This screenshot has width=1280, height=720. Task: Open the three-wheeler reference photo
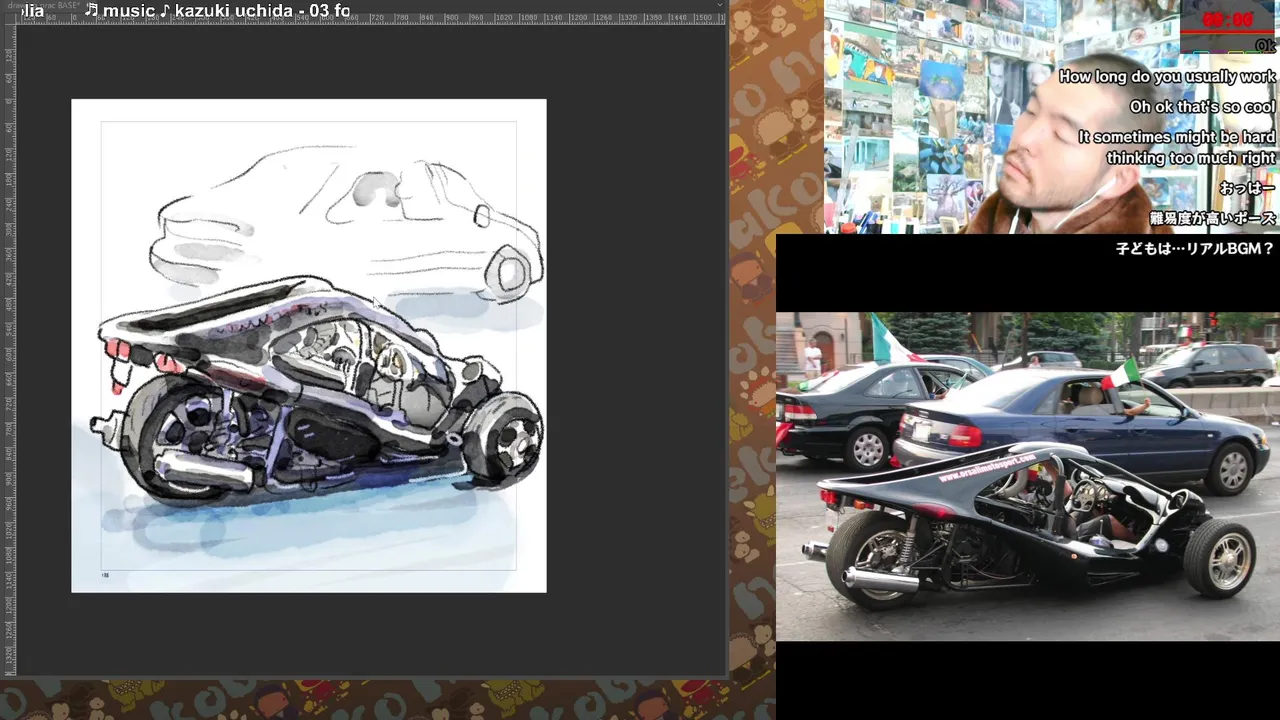(1028, 476)
